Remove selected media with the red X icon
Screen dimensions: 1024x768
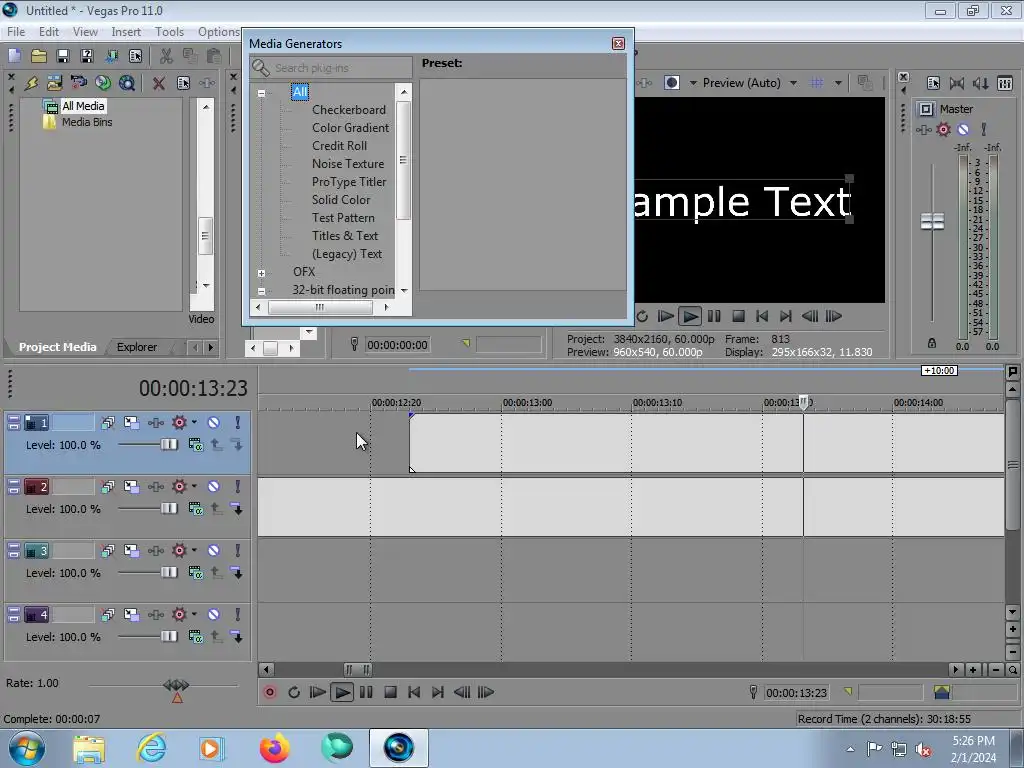[x=159, y=83]
